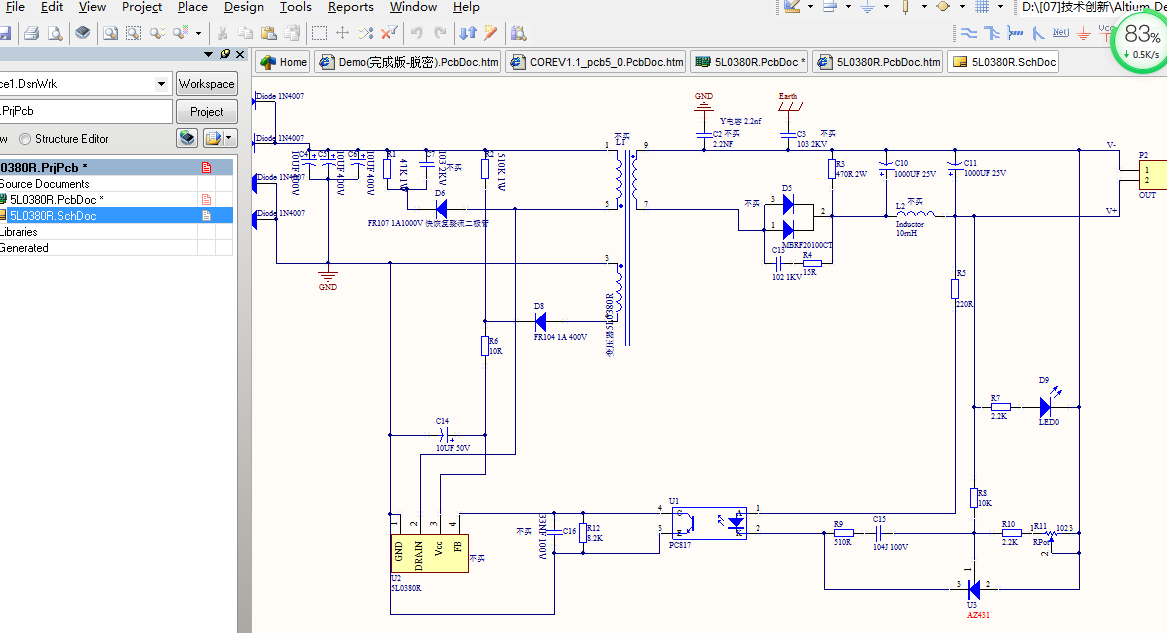Viewport: 1167px width, 633px height.
Task: Open the Reports menu
Action: click(351, 7)
